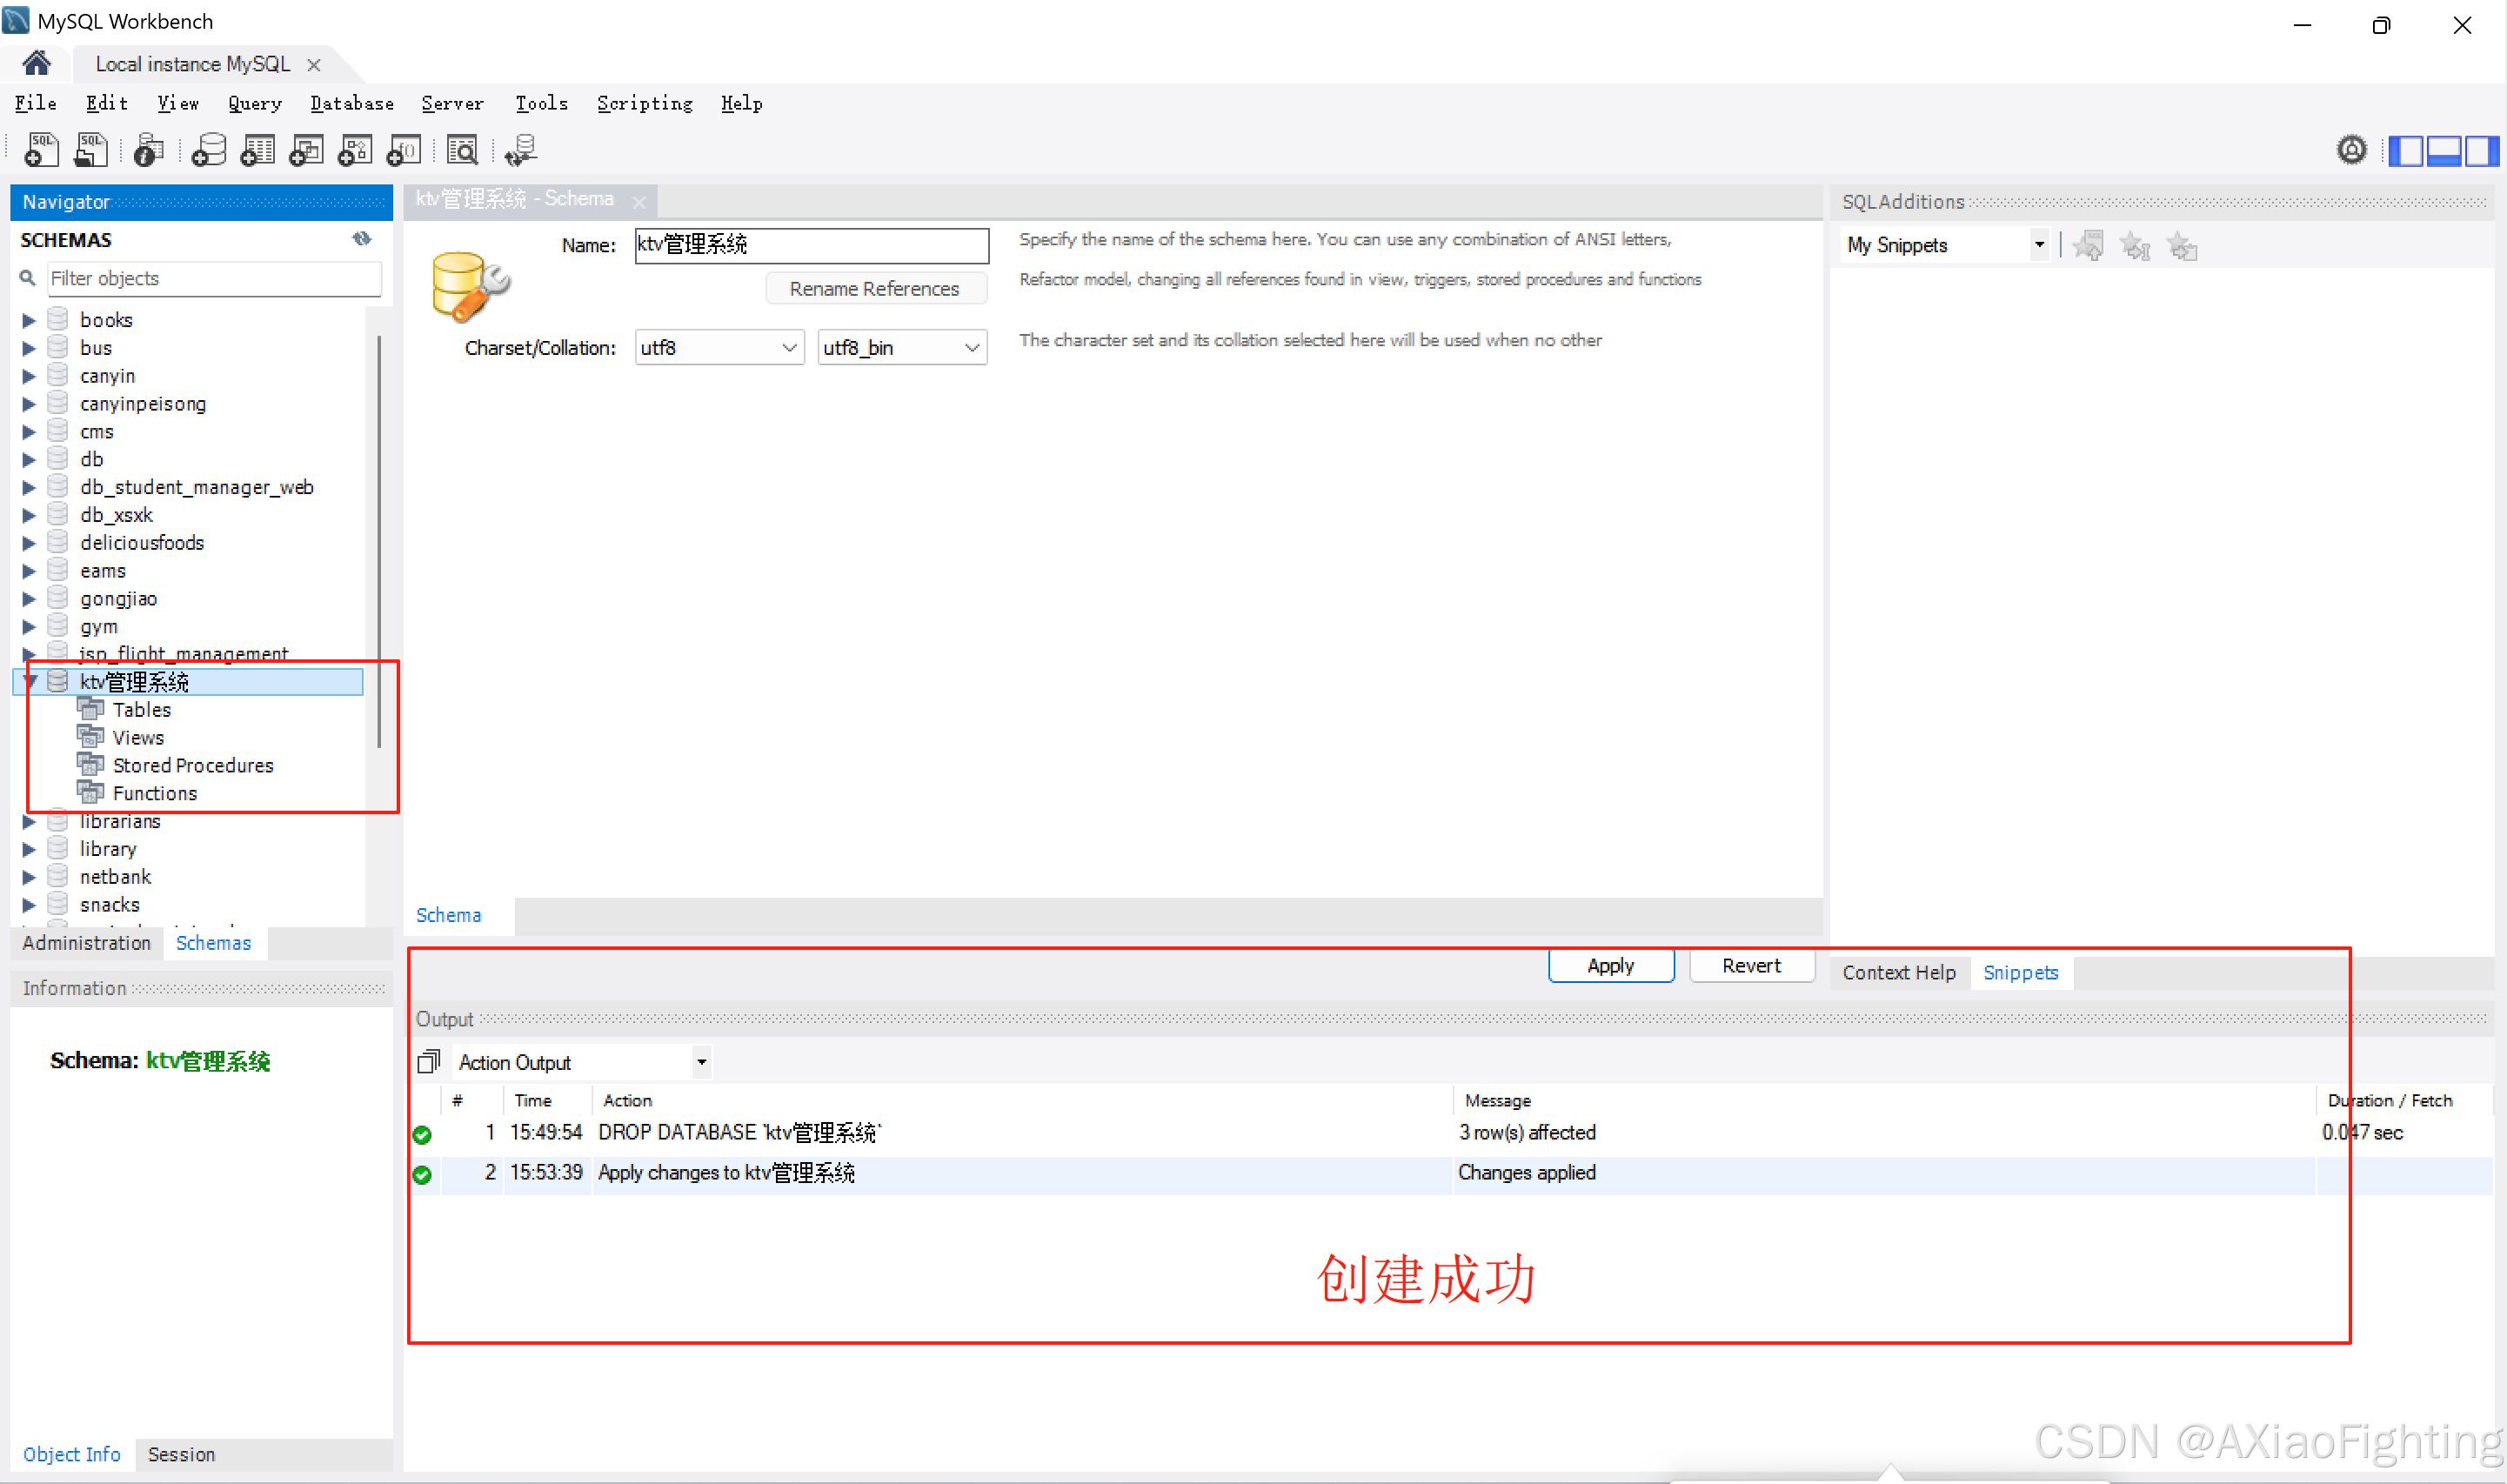Image resolution: width=2507 pixels, height=1484 pixels.
Task: Click the create new schema icon
Action: 208,150
